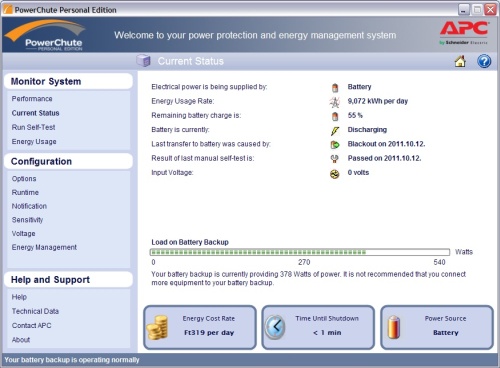Image resolution: width=500 pixels, height=368 pixels.
Task: Click the Current Status page title
Action: click(x=191, y=61)
